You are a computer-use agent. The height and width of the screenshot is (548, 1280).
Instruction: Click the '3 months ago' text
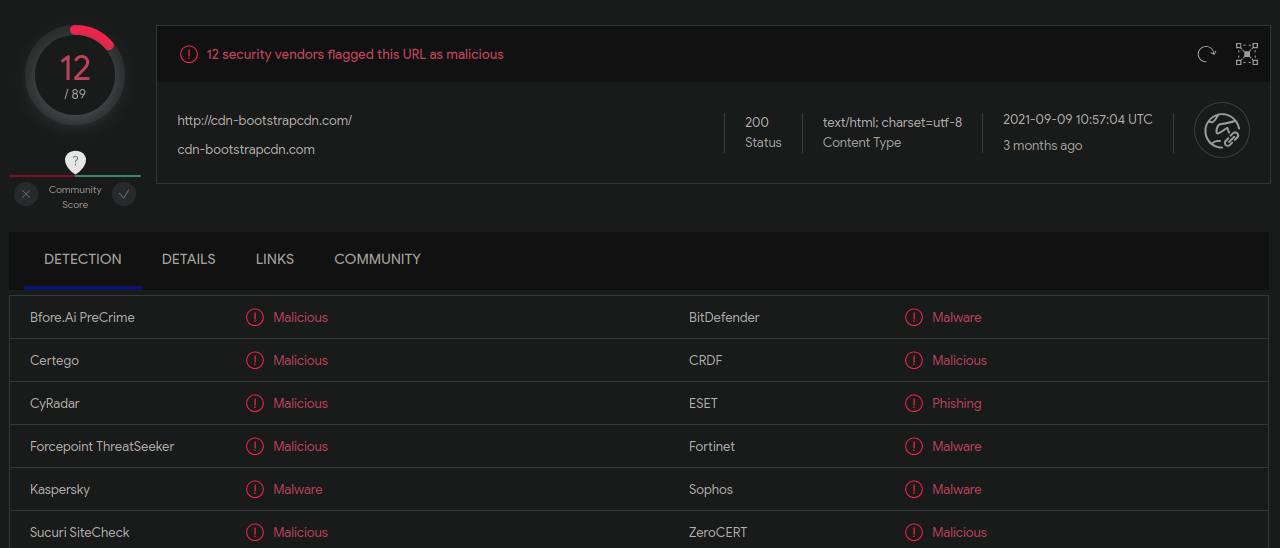click(1043, 145)
